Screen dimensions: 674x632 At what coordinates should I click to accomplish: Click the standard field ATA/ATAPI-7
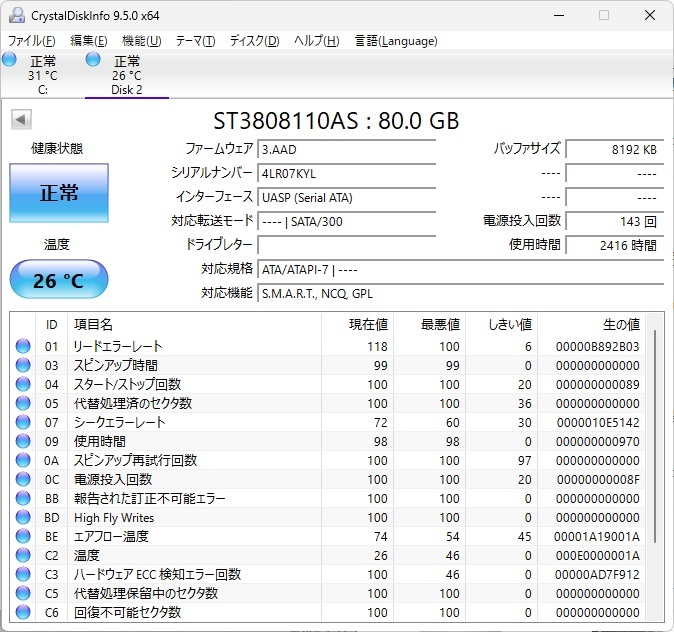(461, 270)
